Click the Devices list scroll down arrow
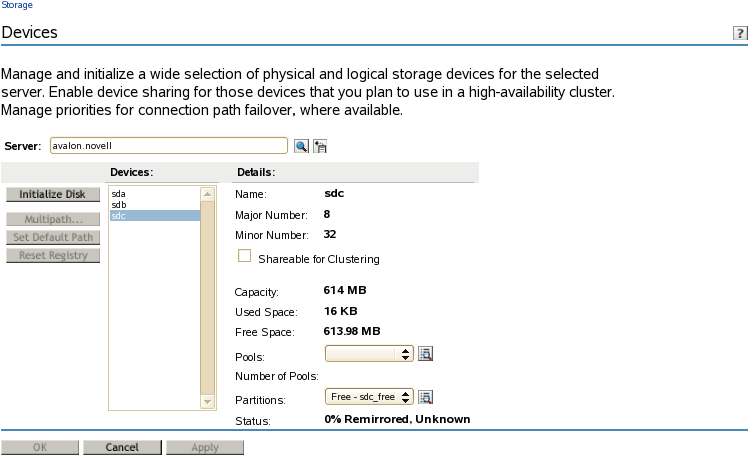The width and height of the screenshot is (749, 457). click(208, 401)
